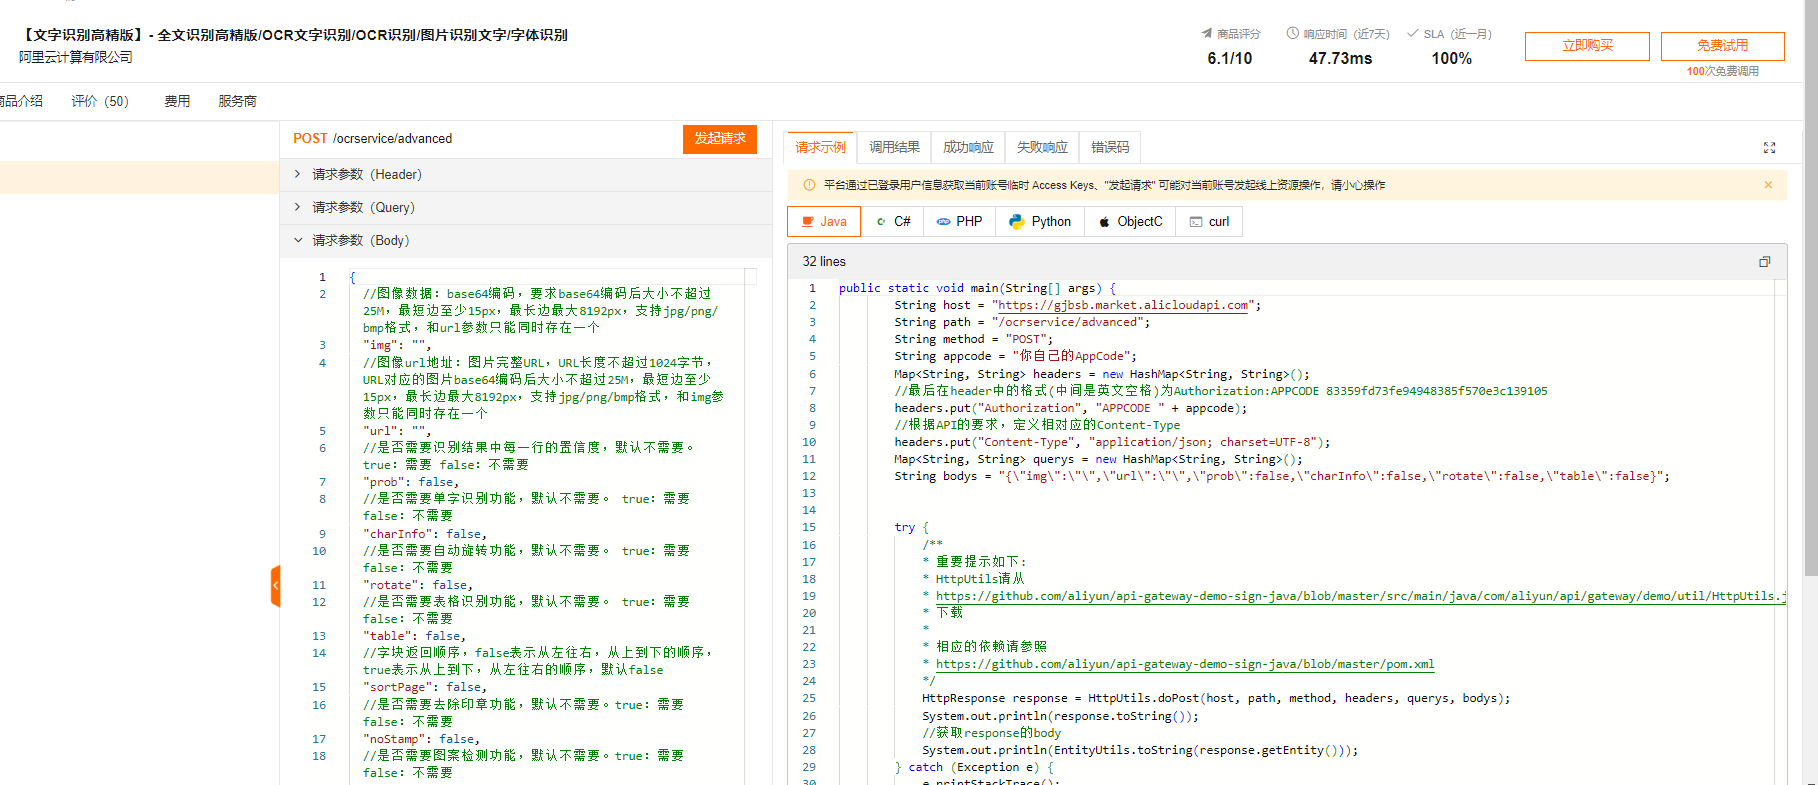Image resolution: width=1818 pixels, height=785 pixels.
Task: Click the 100次免费调用 text
Action: point(1722,71)
